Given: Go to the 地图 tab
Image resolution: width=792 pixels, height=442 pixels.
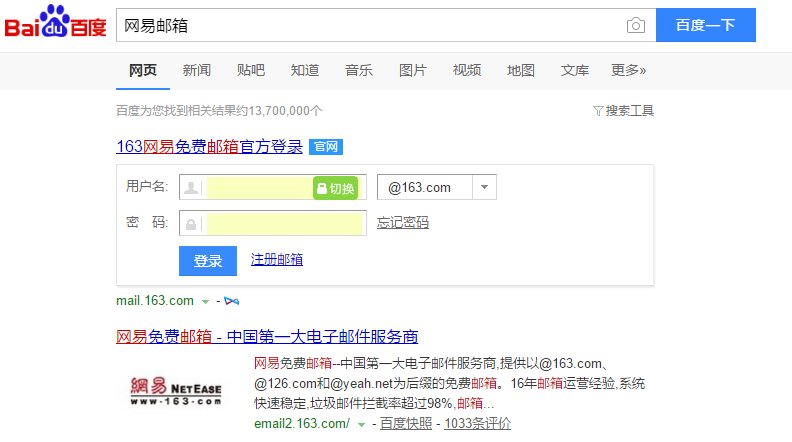Looking at the screenshot, I should [521, 70].
